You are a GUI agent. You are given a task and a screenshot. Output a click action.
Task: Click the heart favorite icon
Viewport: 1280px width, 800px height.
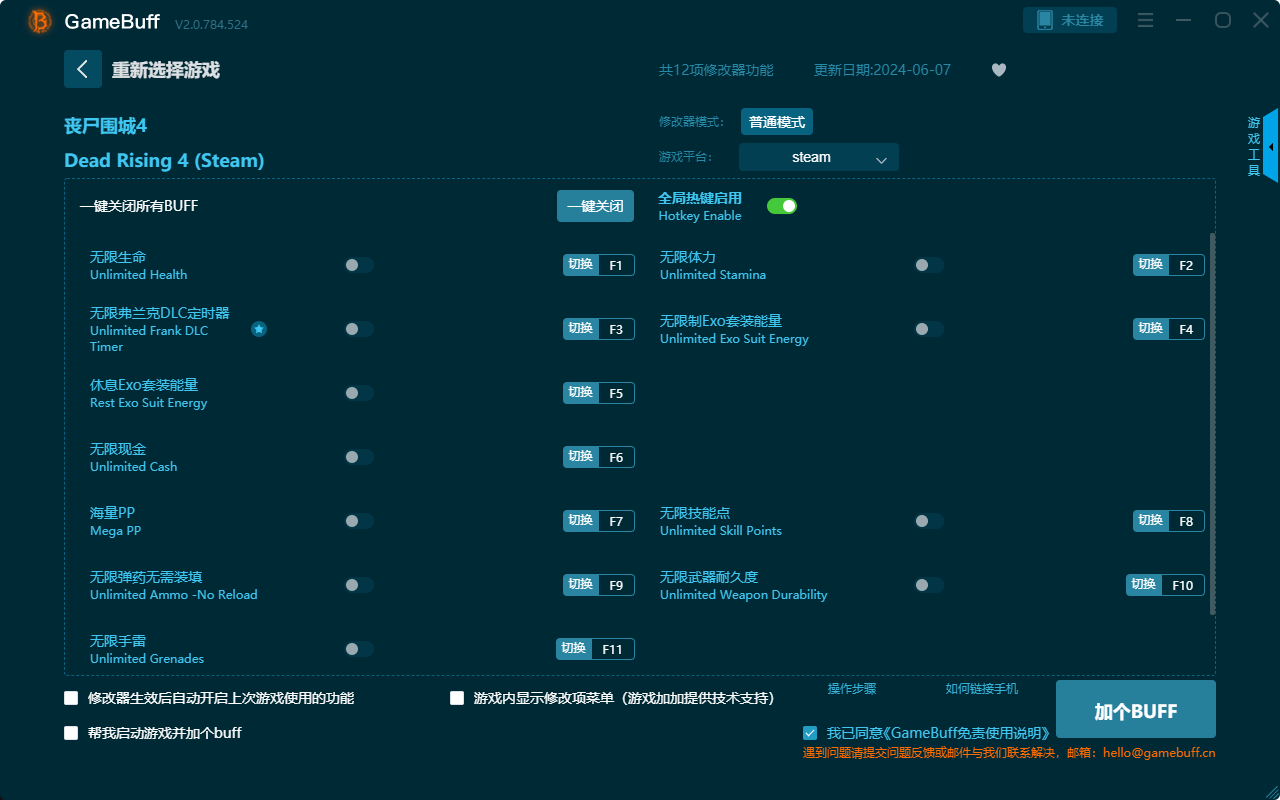click(999, 70)
